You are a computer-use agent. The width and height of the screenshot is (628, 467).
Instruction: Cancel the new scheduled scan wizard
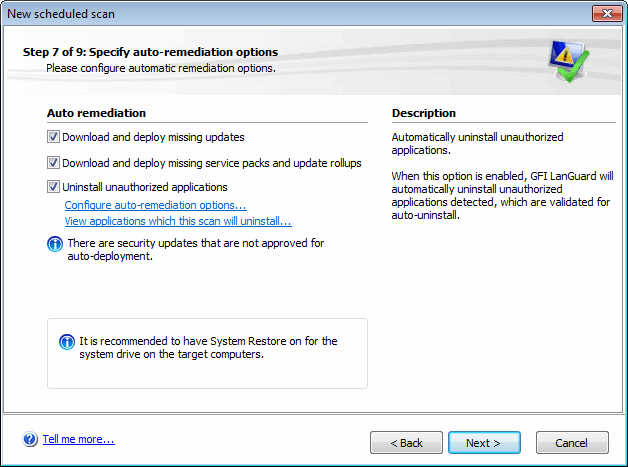click(572, 443)
